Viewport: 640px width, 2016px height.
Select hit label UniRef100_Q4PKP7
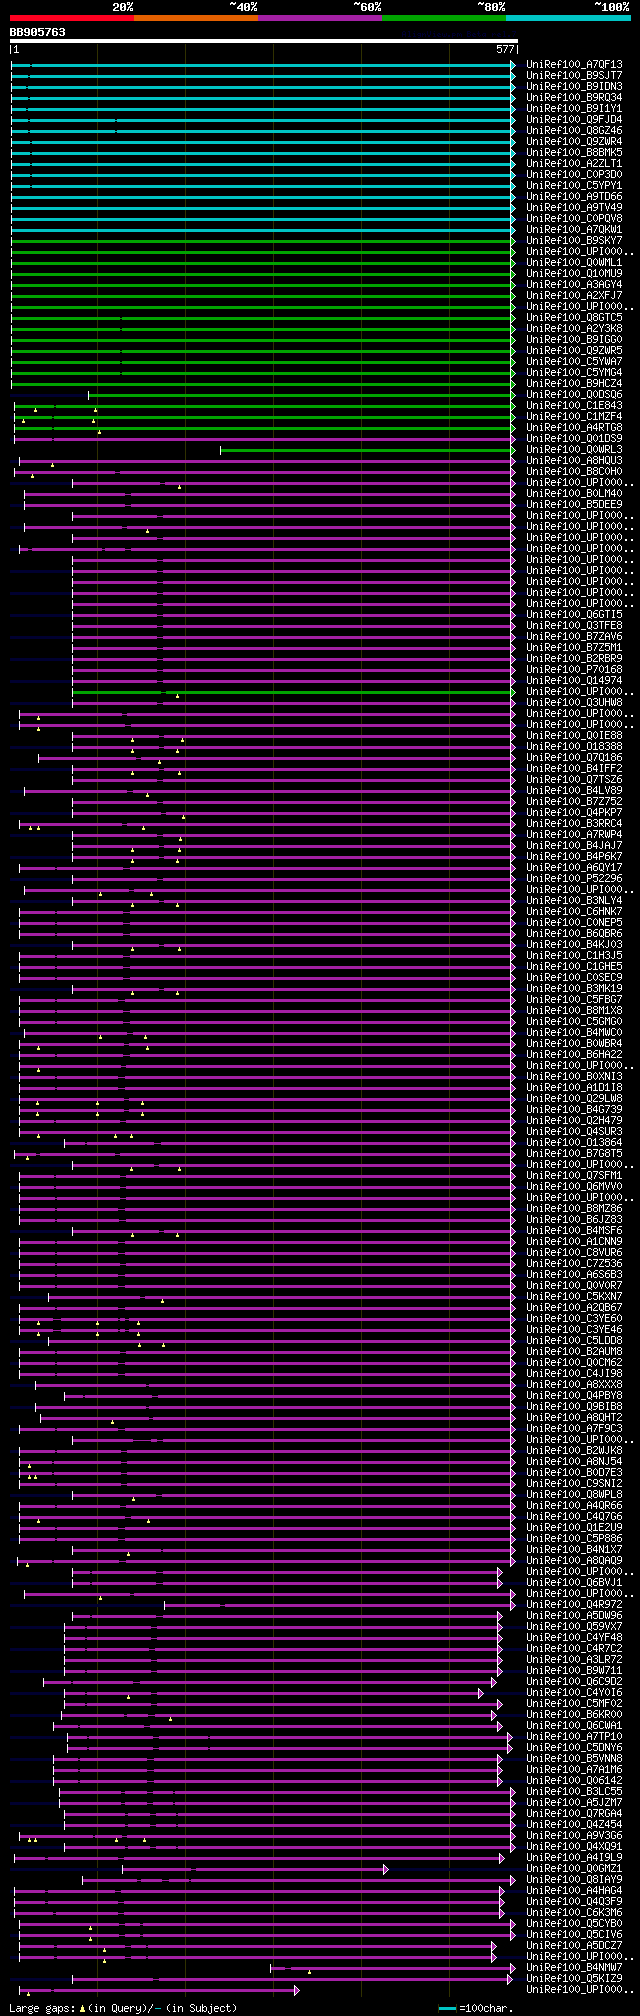click(574, 813)
